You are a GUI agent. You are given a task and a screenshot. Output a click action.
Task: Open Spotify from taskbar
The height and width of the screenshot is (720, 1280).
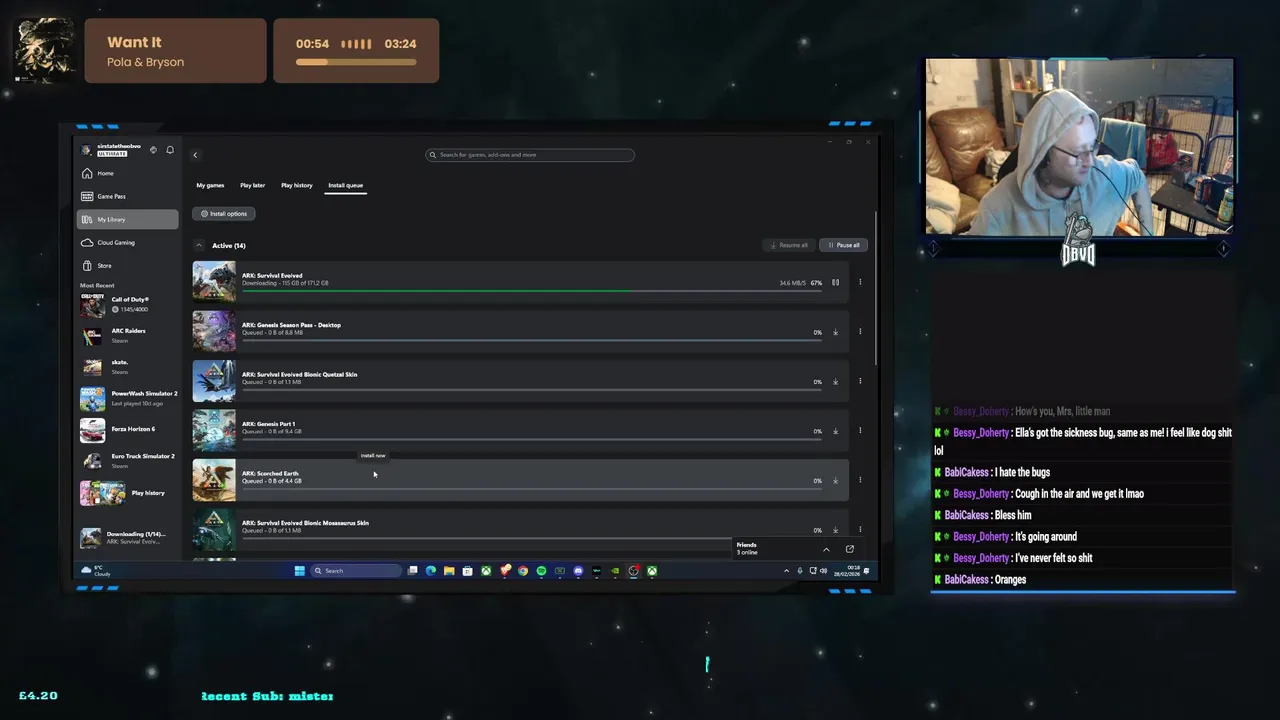[541, 571]
